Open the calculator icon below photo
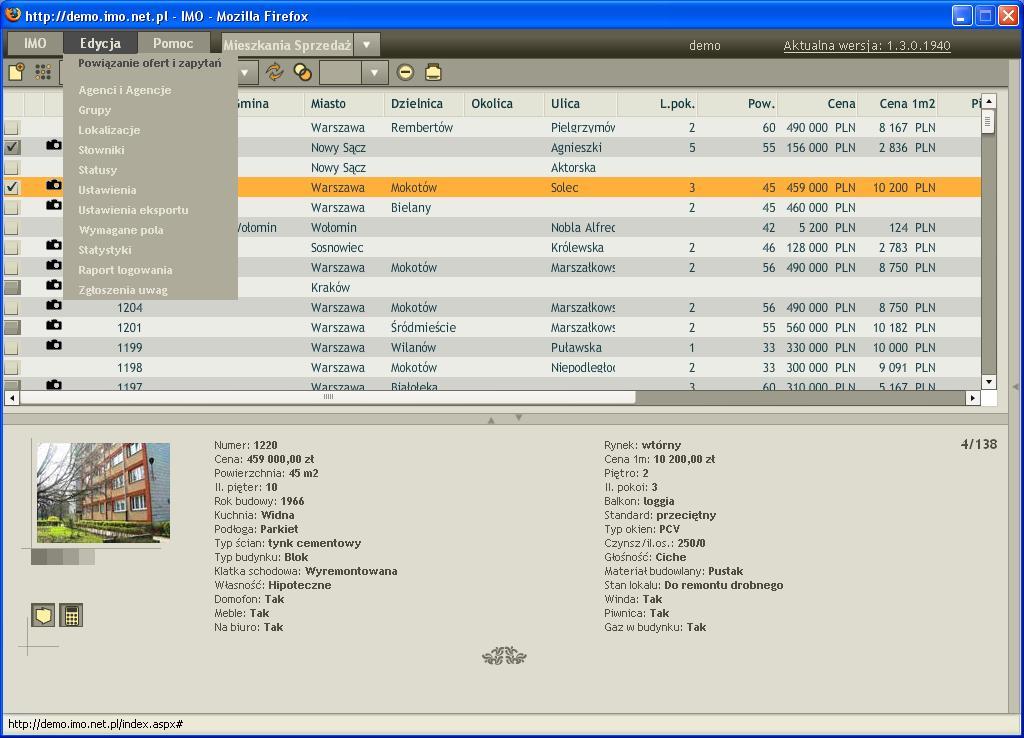 click(71, 615)
